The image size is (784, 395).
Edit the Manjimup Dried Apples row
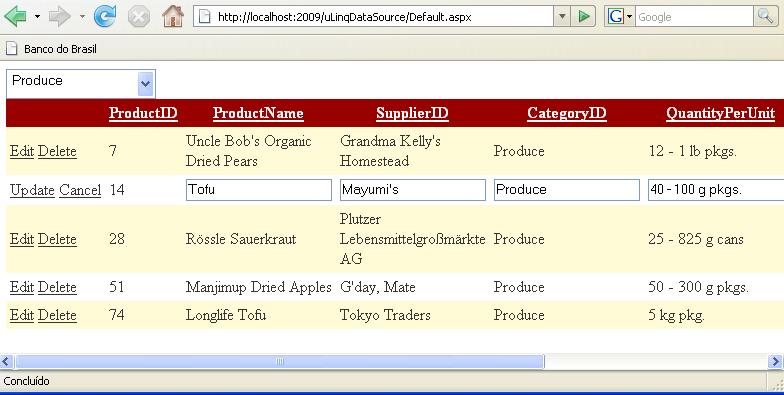pyautogui.click(x=22, y=287)
